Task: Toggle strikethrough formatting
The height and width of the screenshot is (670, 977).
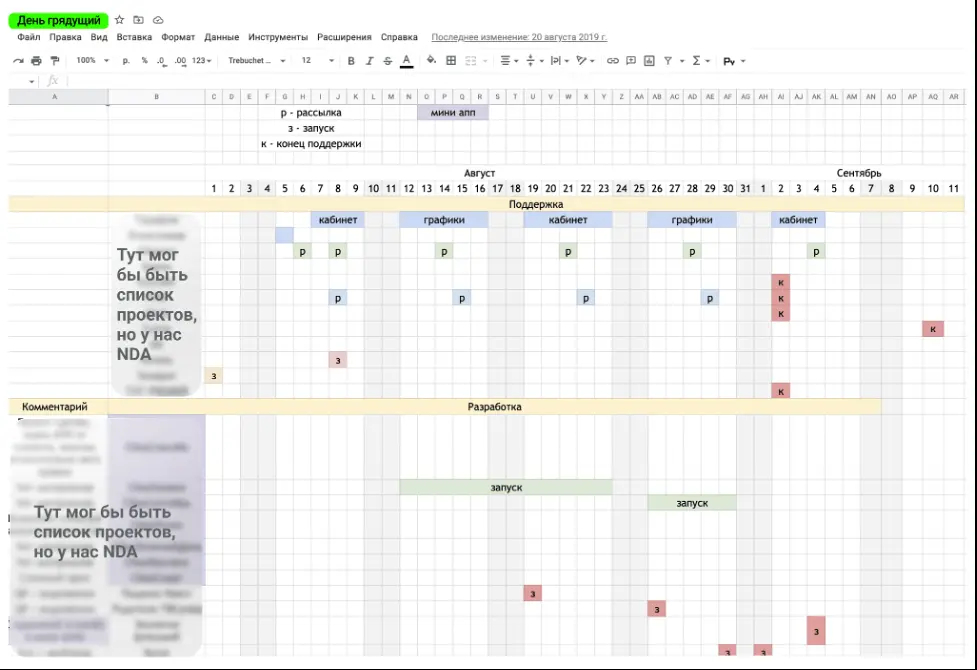Action: pyautogui.click(x=388, y=60)
